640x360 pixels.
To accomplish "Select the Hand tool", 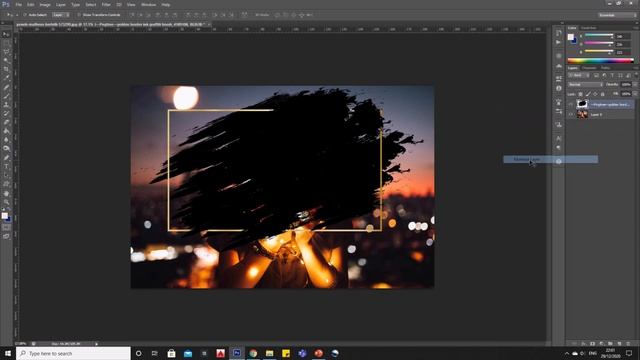I will (x=6, y=194).
